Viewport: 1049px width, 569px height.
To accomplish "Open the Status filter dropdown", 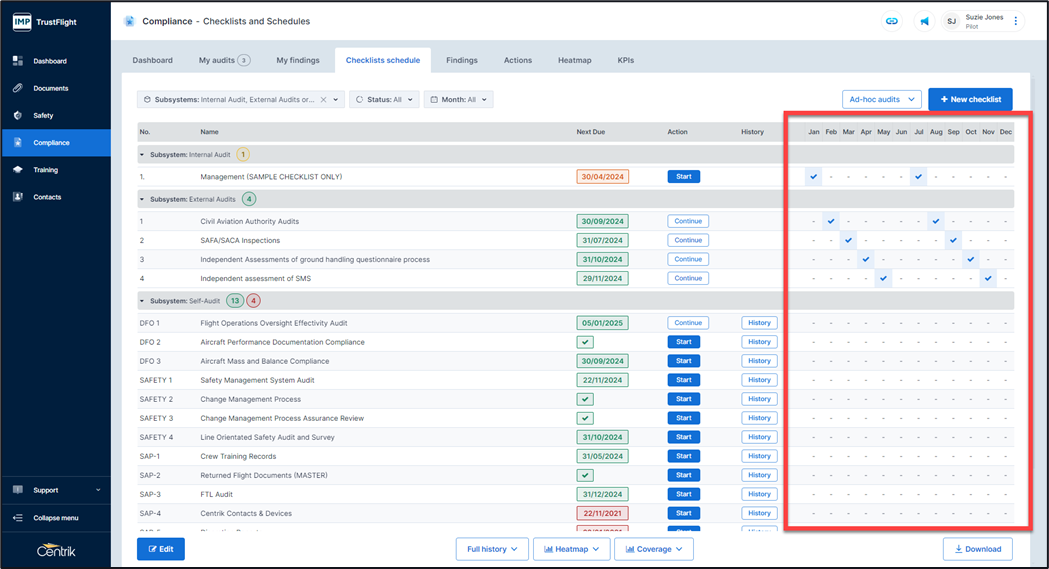I will pos(384,100).
